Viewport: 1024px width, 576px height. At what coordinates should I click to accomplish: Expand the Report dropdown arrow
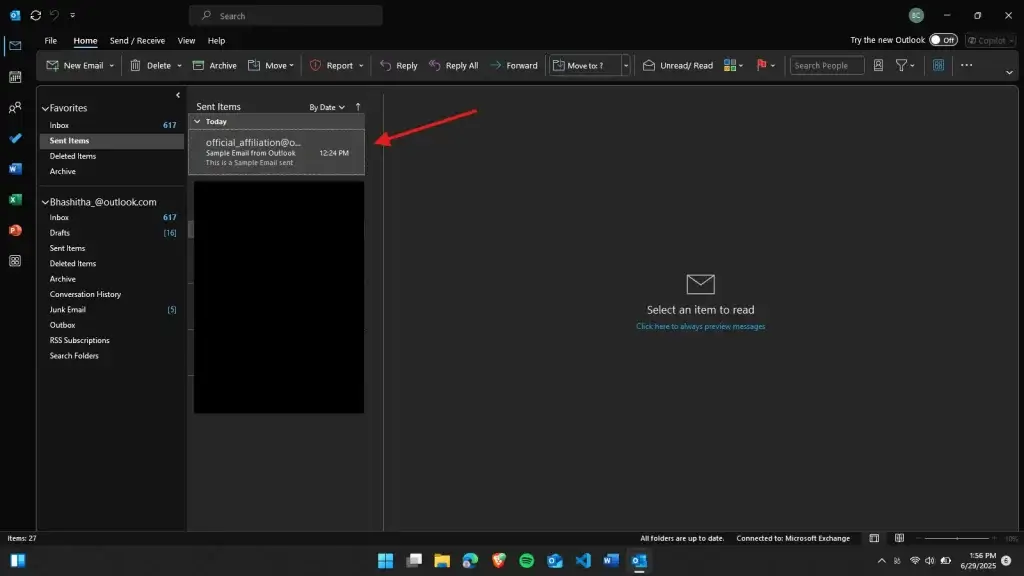pos(361,65)
